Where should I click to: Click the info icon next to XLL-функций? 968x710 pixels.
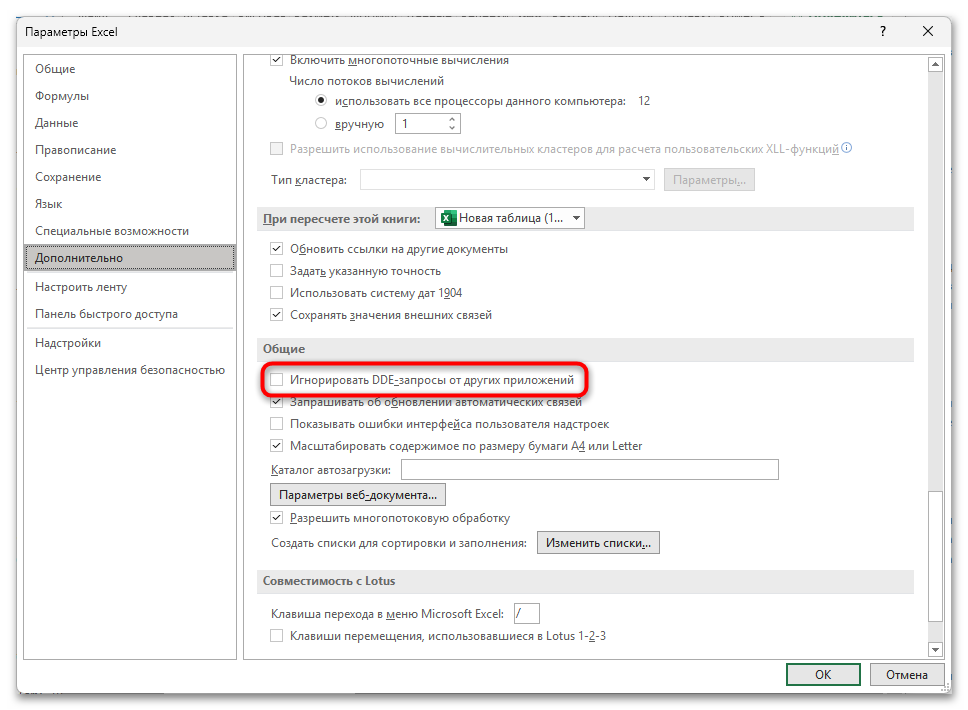click(846, 148)
